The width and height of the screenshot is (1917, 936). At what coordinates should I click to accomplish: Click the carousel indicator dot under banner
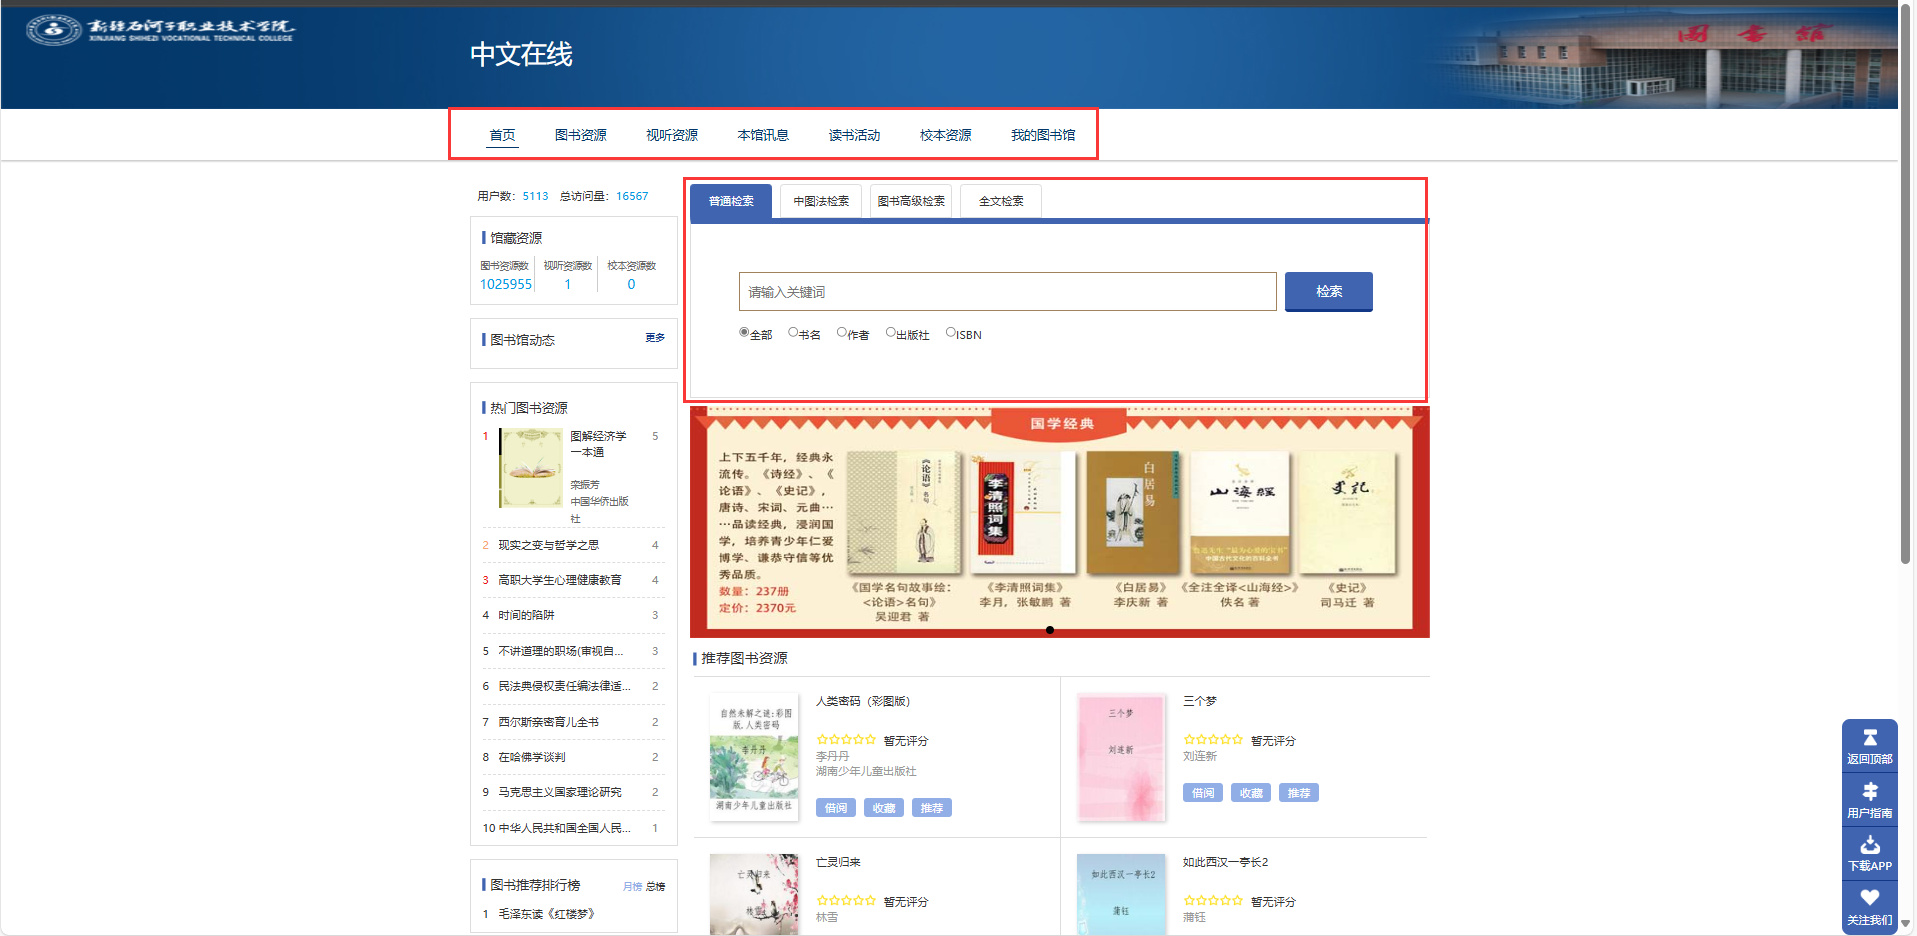pyautogui.click(x=1049, y=630)
